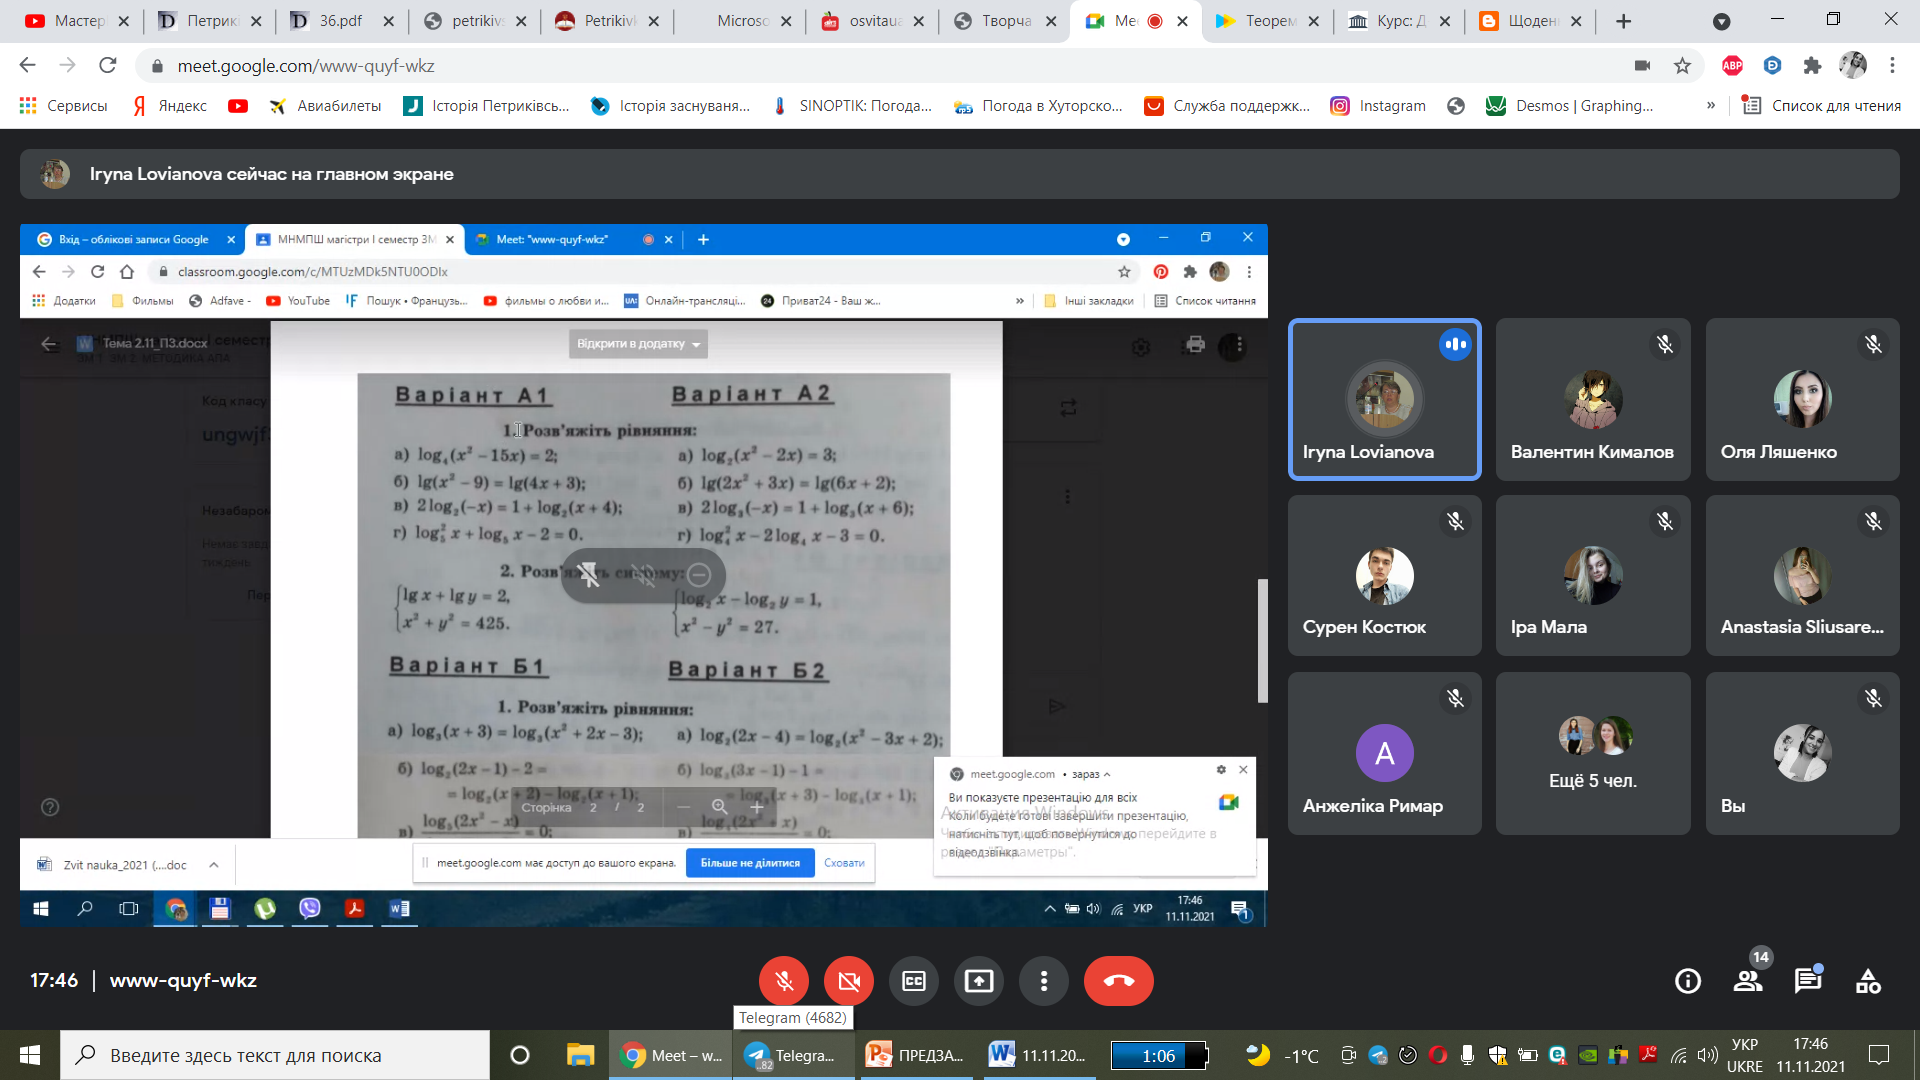Click the taskbar microphone tray icon
Image resolution: width=1920 pixels, height=1080 pixels.
pos(1467,1055)
